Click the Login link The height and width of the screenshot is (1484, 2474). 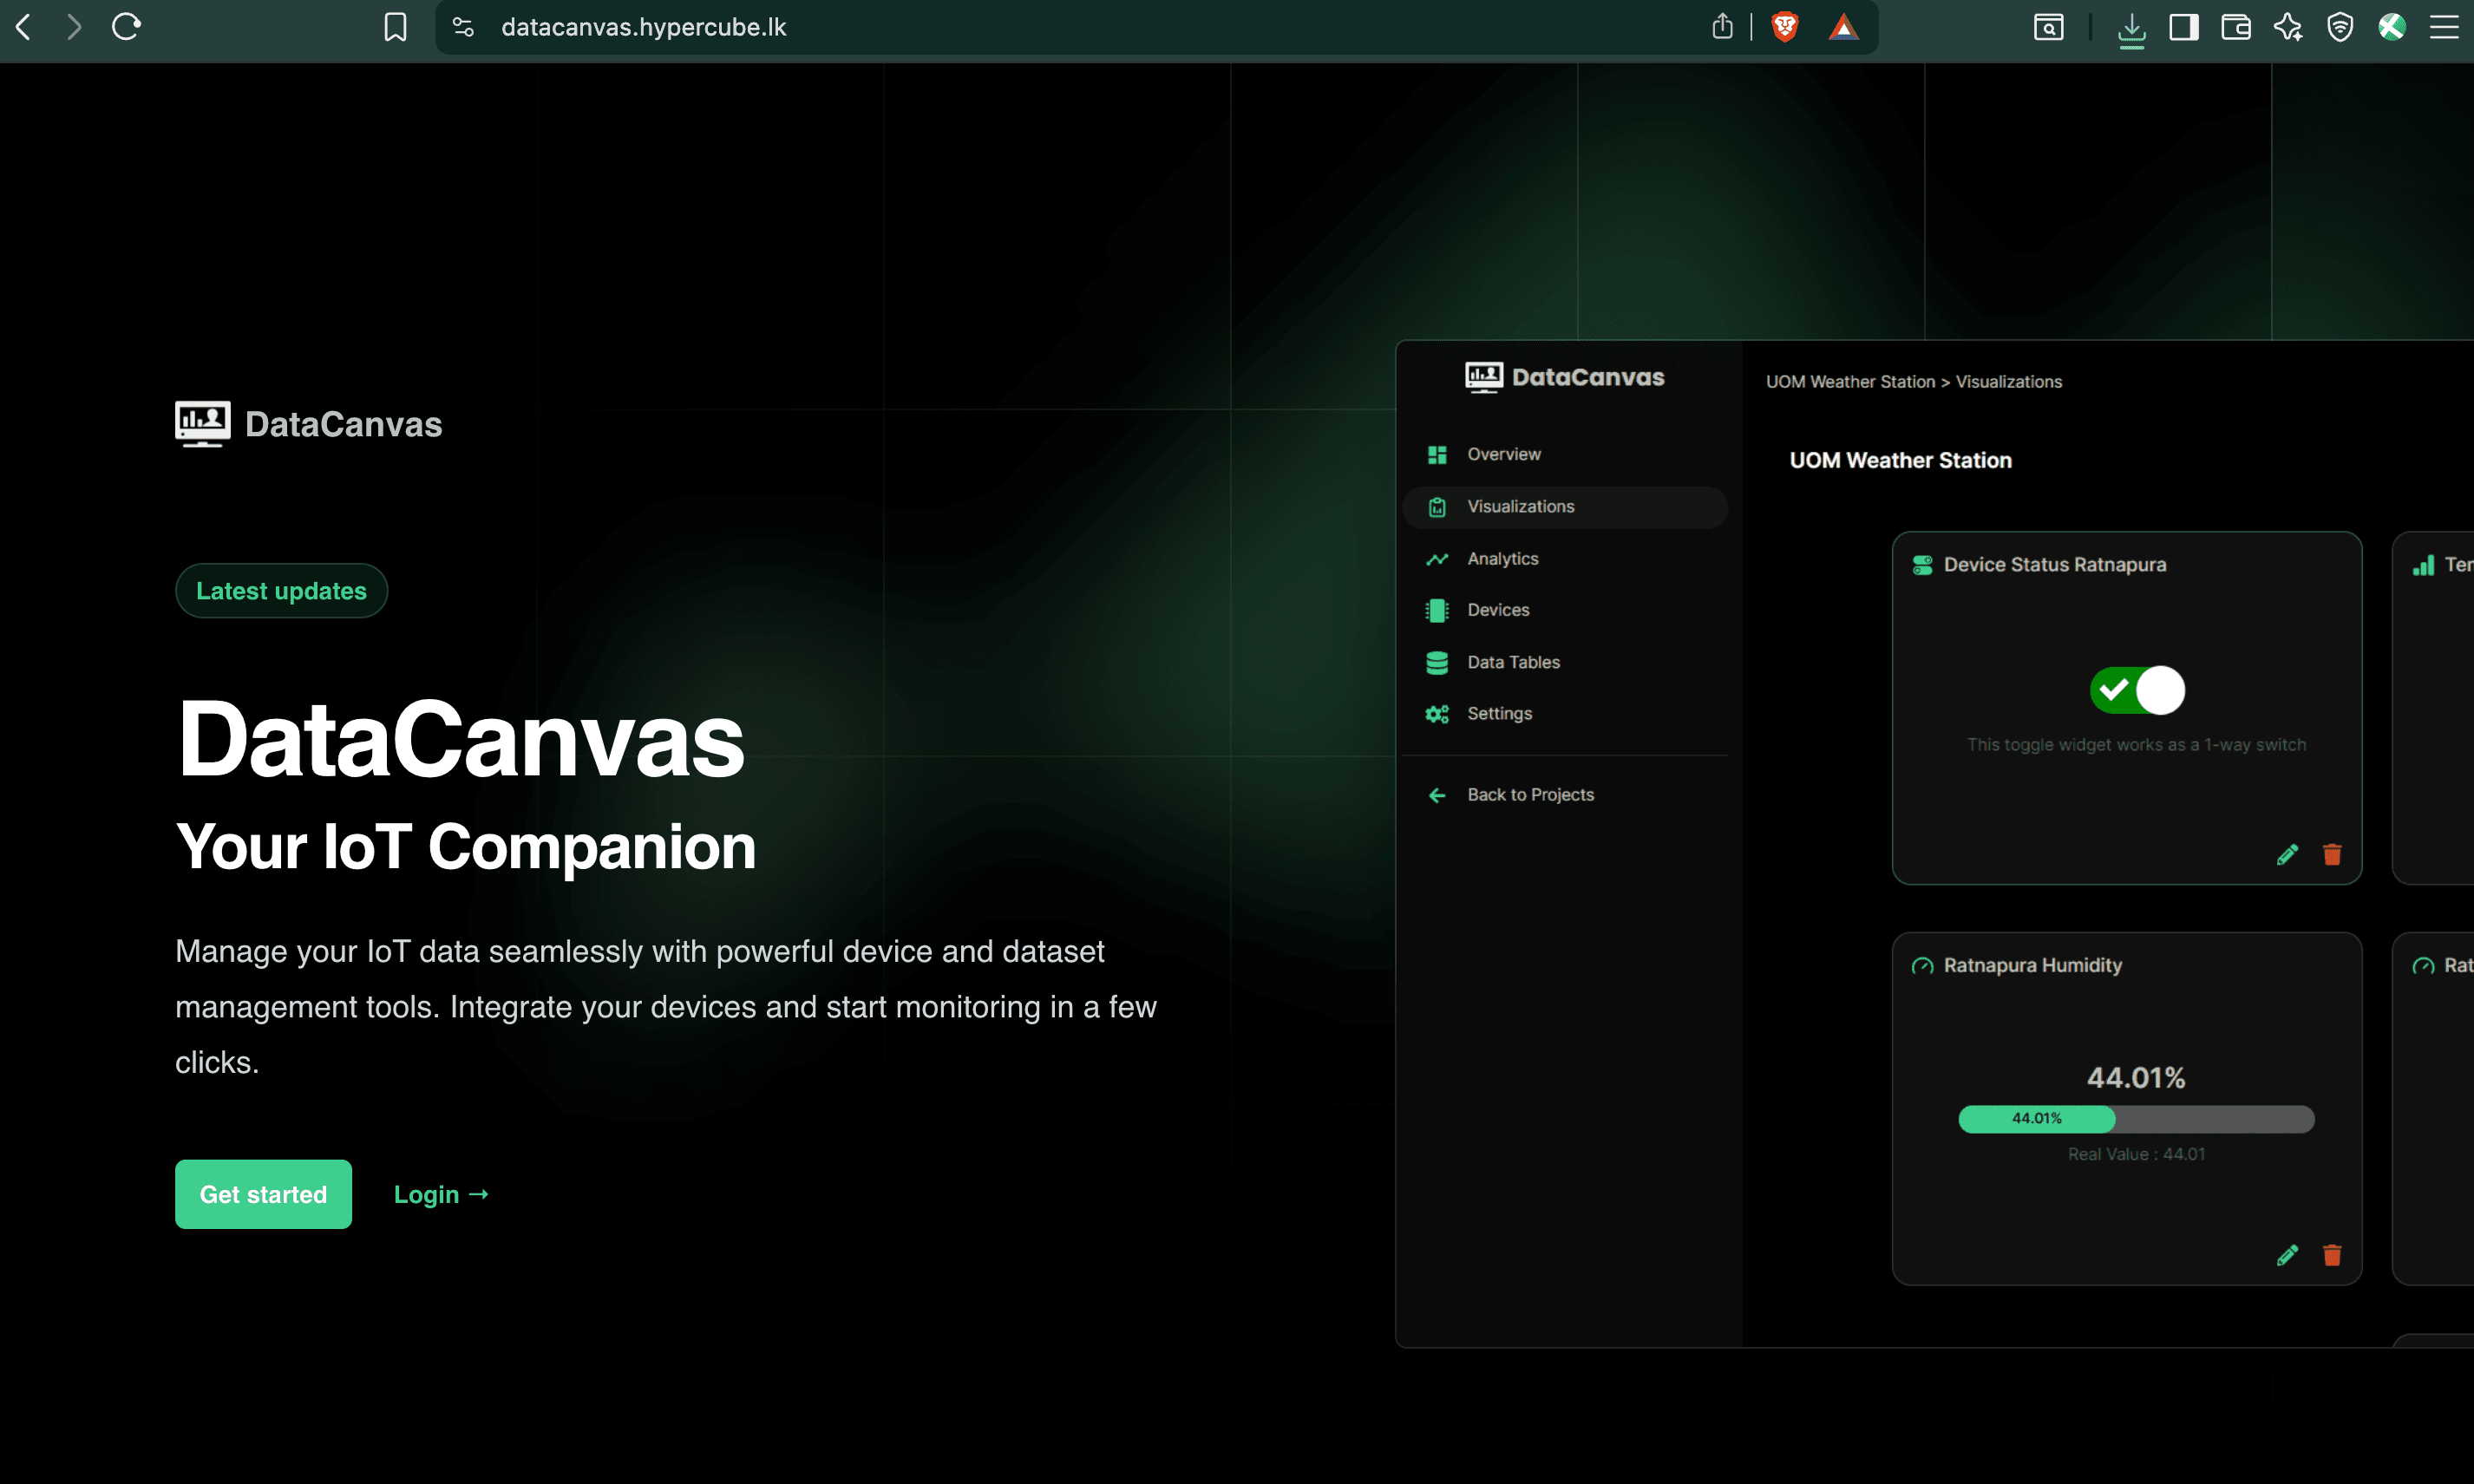pyautogui.click(x=440, y=1194)
